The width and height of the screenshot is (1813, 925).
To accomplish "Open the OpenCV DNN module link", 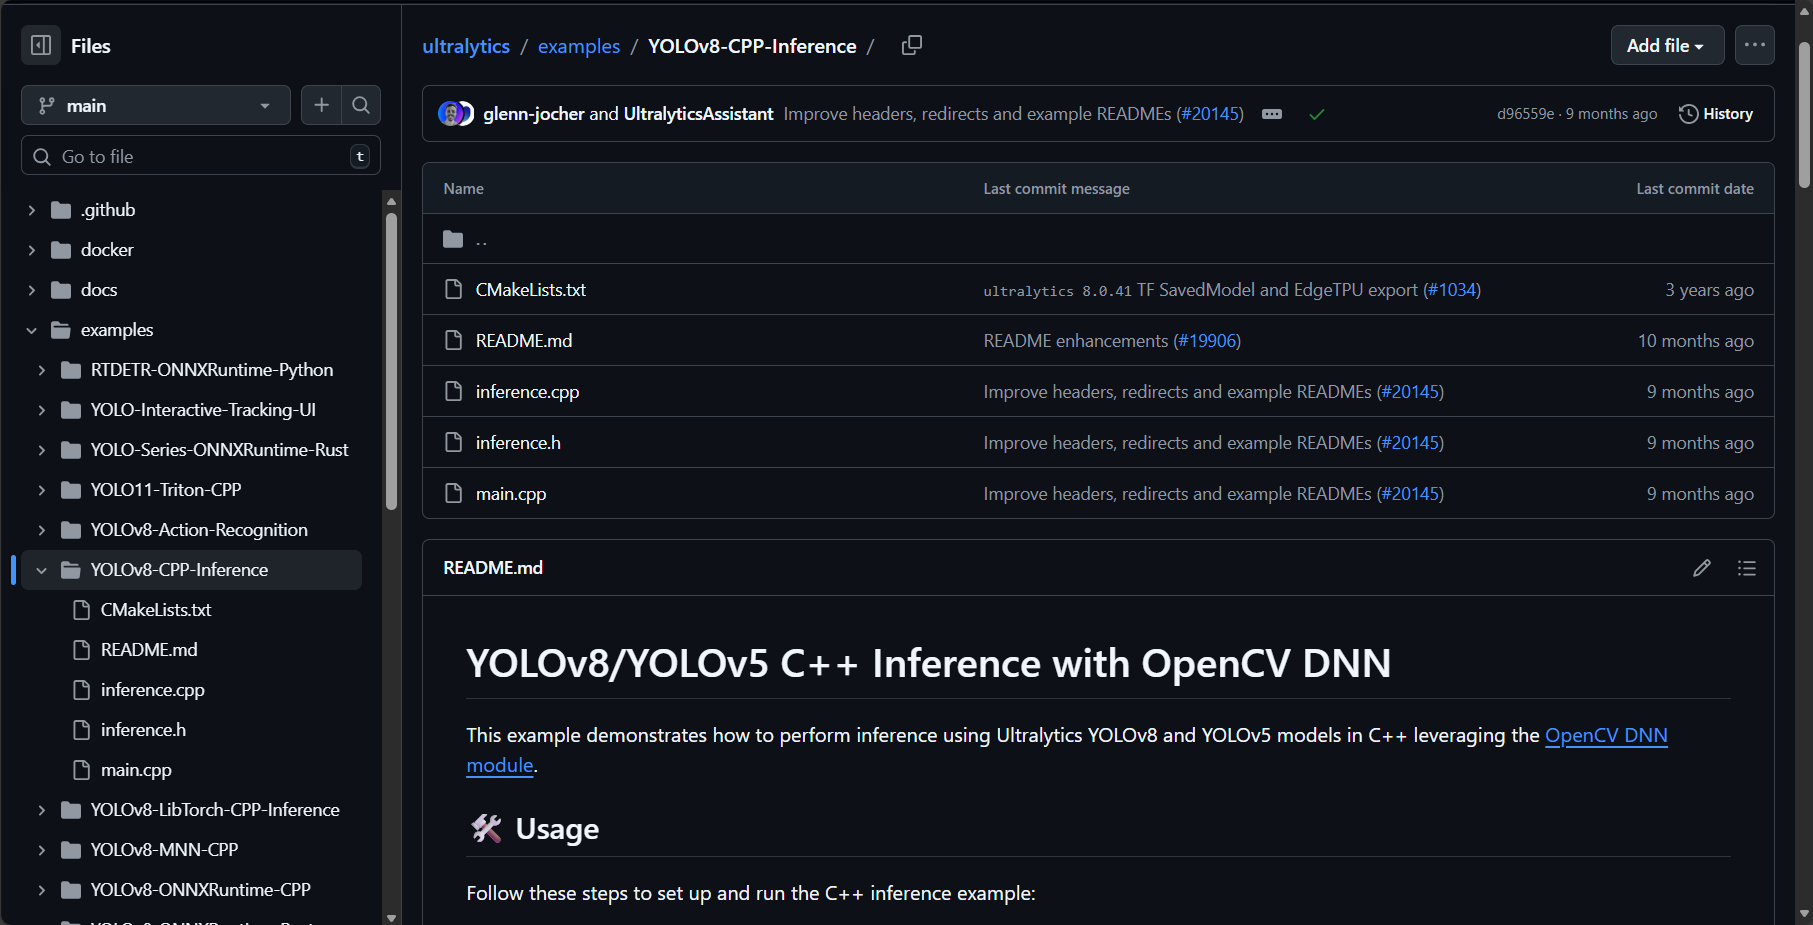I will pyautogui.click(x=1606, y=736).
